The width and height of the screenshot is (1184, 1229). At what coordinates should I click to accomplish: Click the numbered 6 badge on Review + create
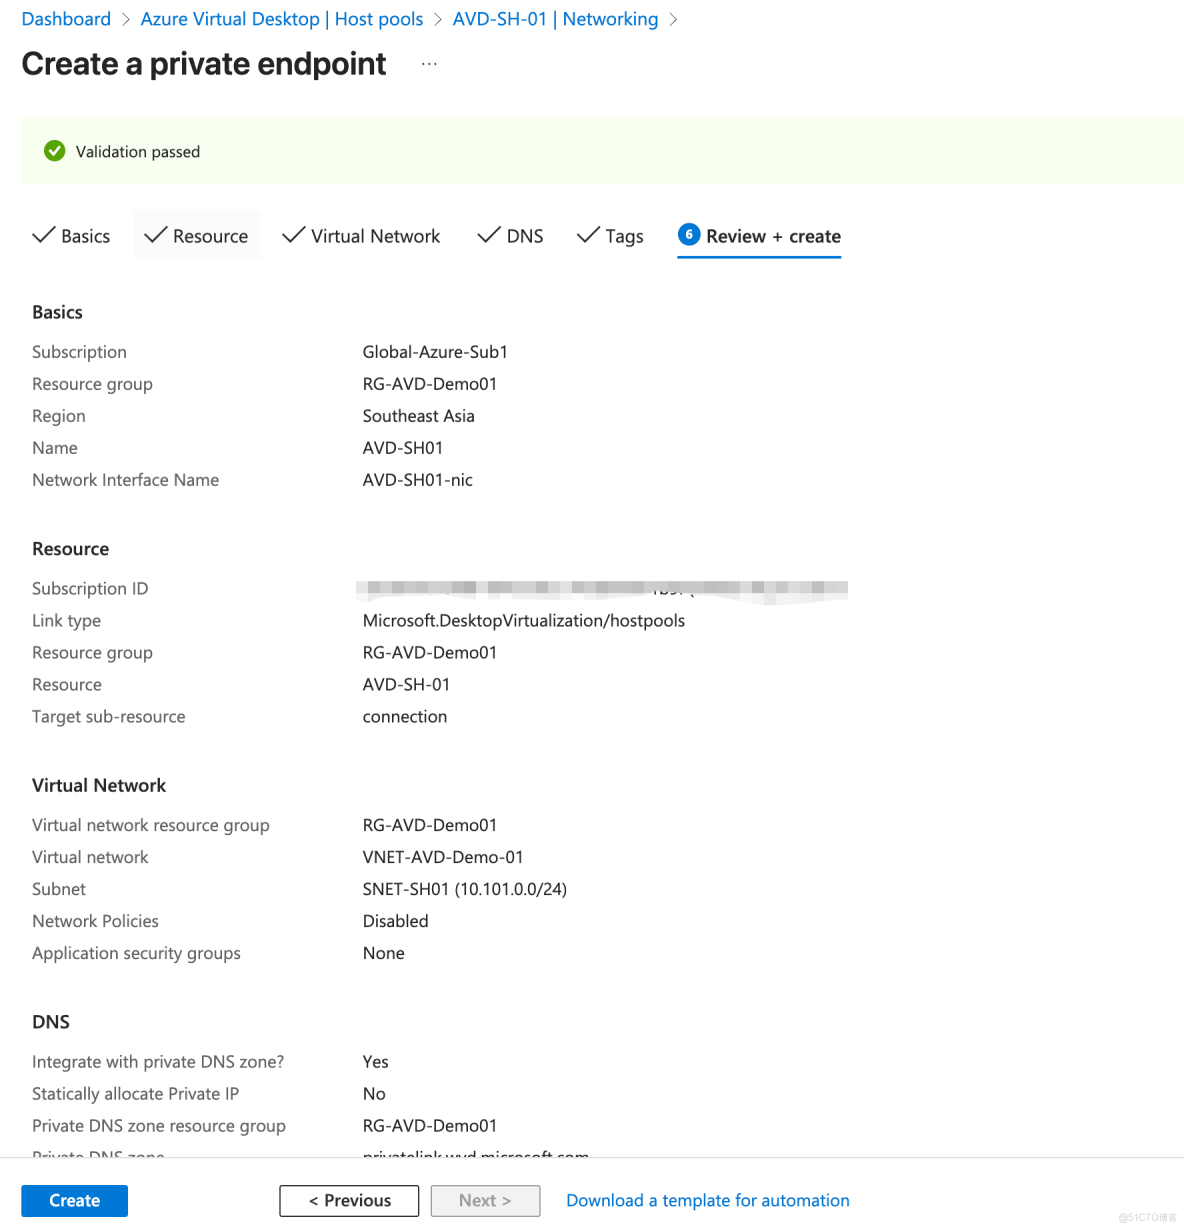pyautogui.click(x=689, y=235)
